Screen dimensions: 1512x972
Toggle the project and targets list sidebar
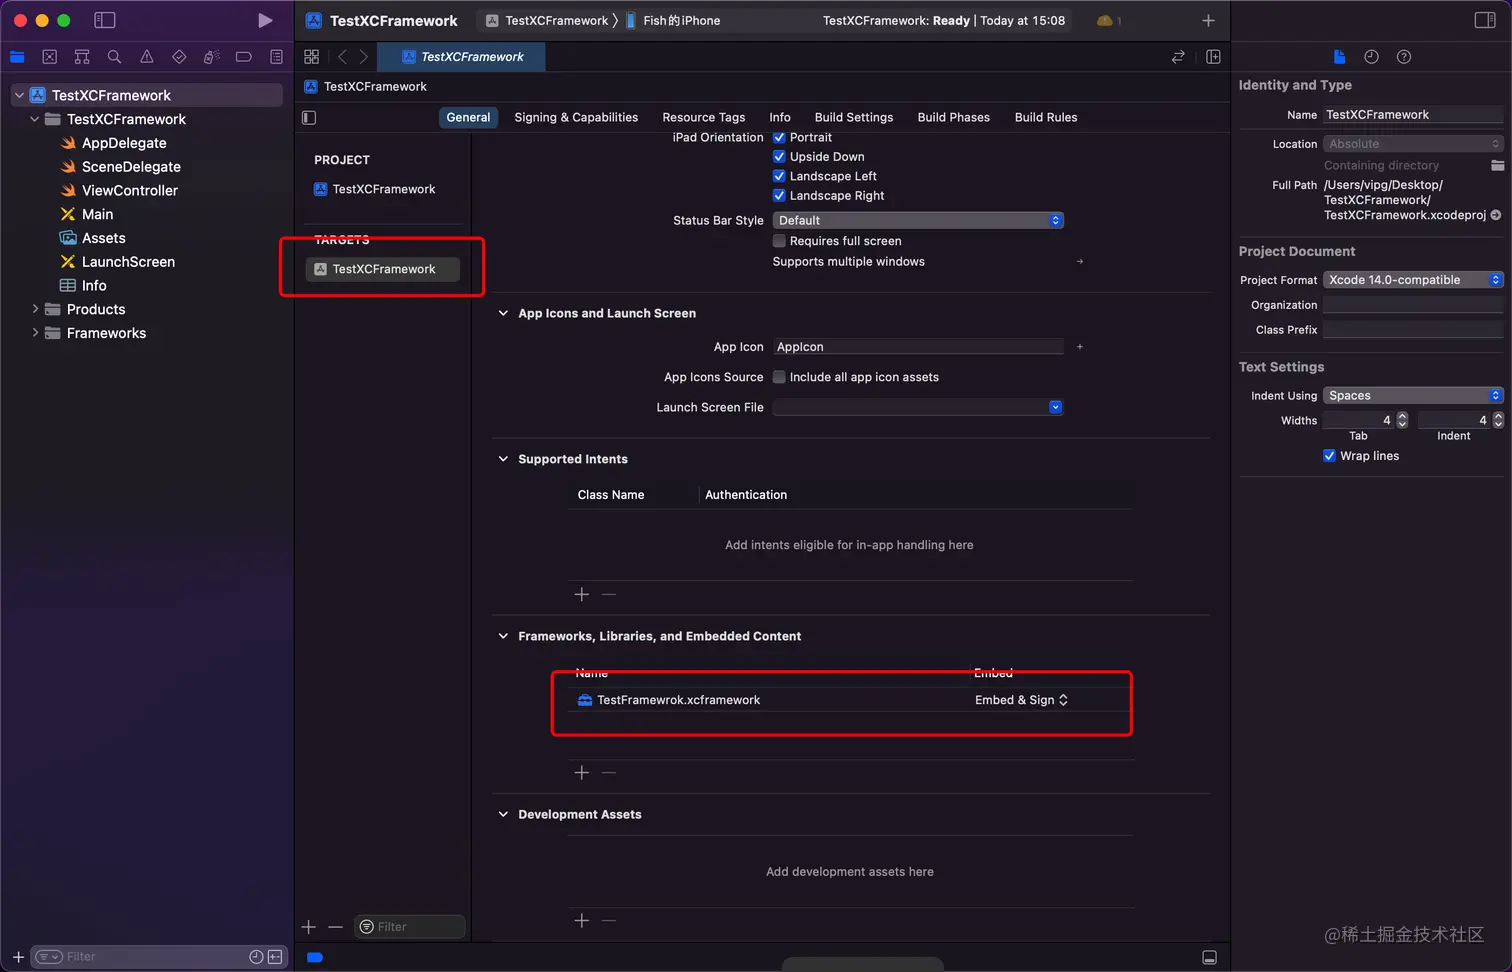coord(309,118)
